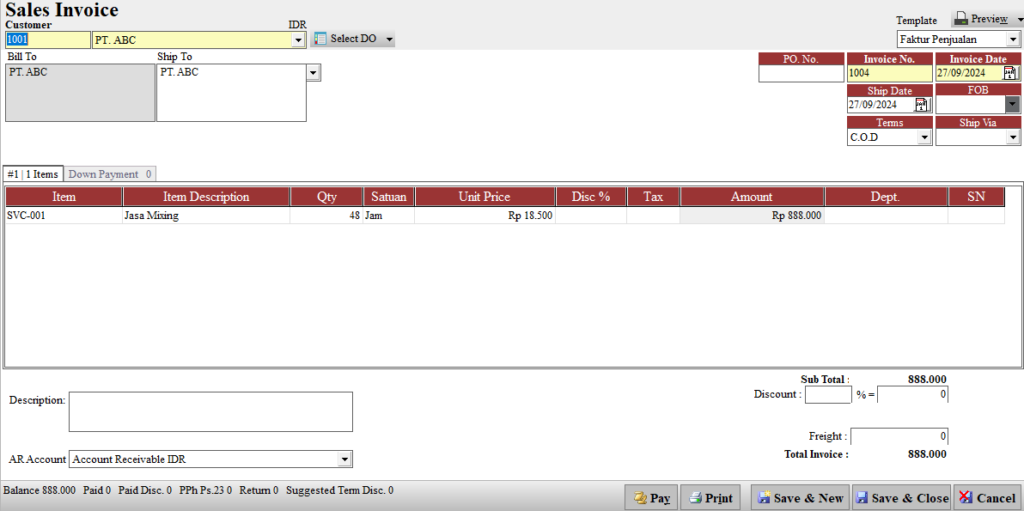Click the Suggested Term Disc. 0 status entry

pyautogui.click(x=340, y=490)
